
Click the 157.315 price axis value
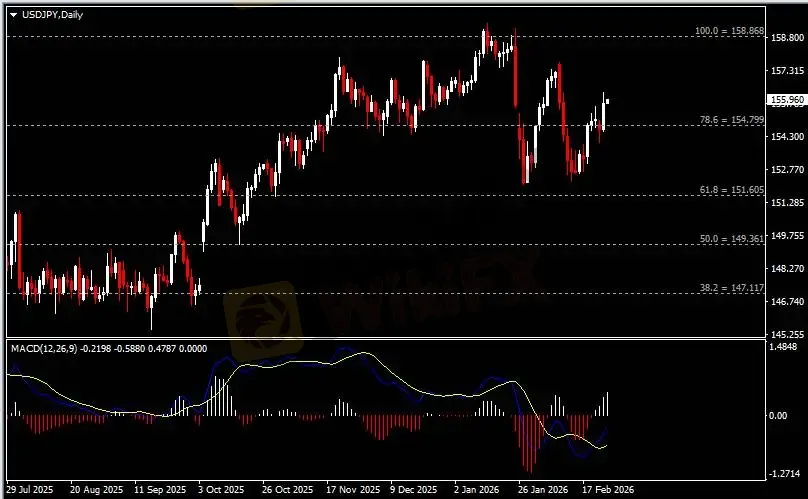[x=787, y=71]
